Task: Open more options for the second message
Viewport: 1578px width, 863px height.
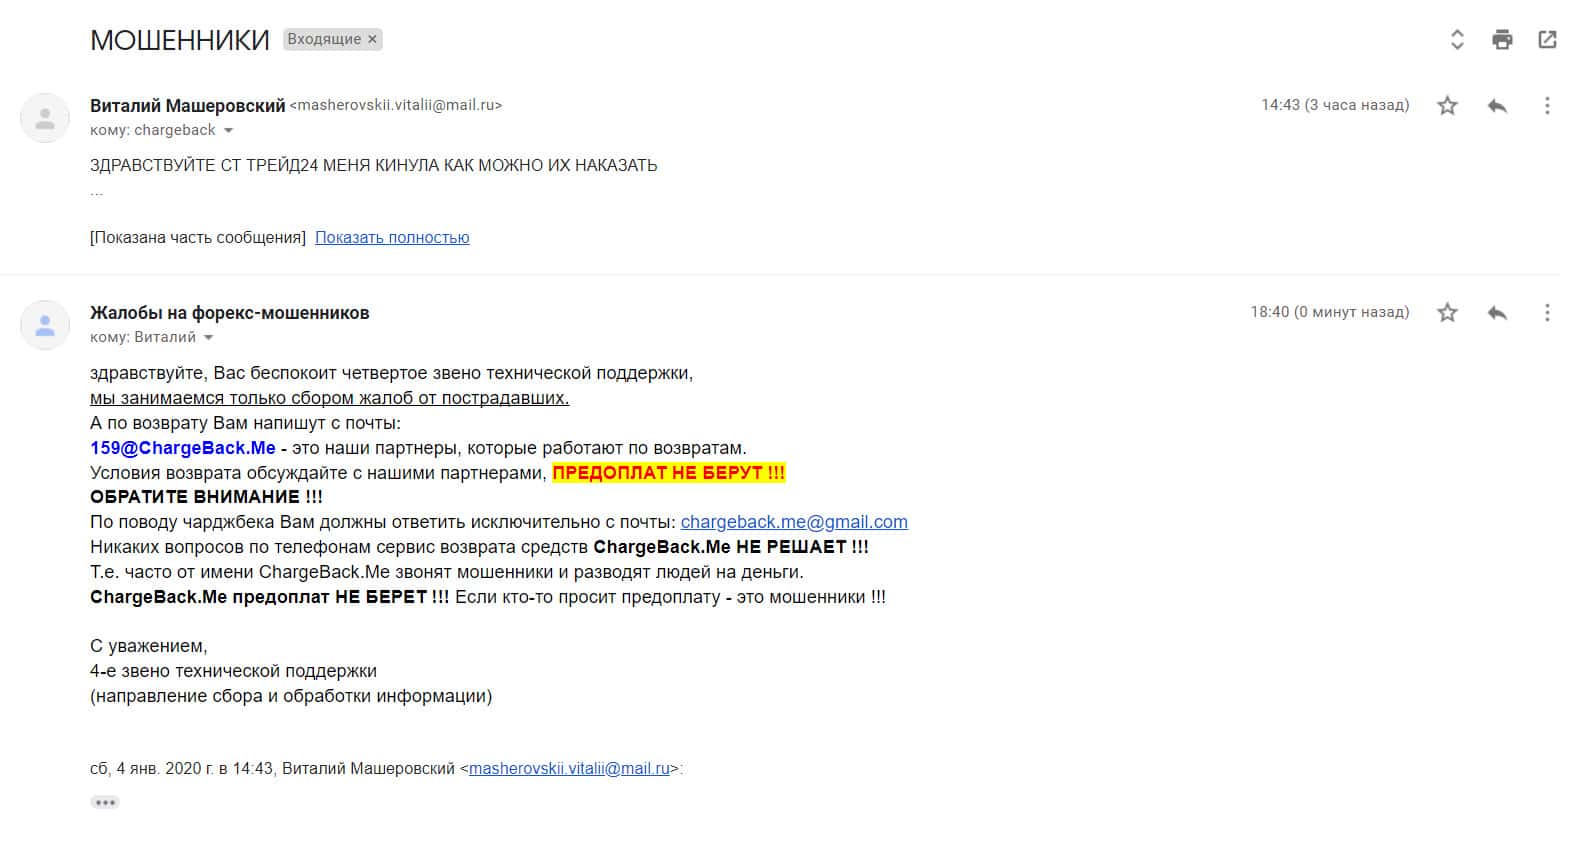Action: (1547, 313)
